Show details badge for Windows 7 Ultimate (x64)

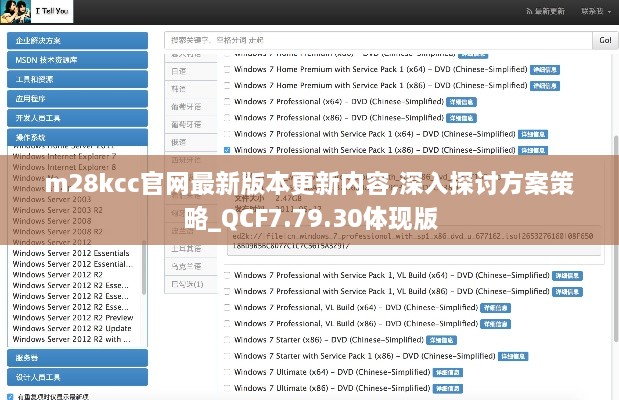click(x=448, y=373)
